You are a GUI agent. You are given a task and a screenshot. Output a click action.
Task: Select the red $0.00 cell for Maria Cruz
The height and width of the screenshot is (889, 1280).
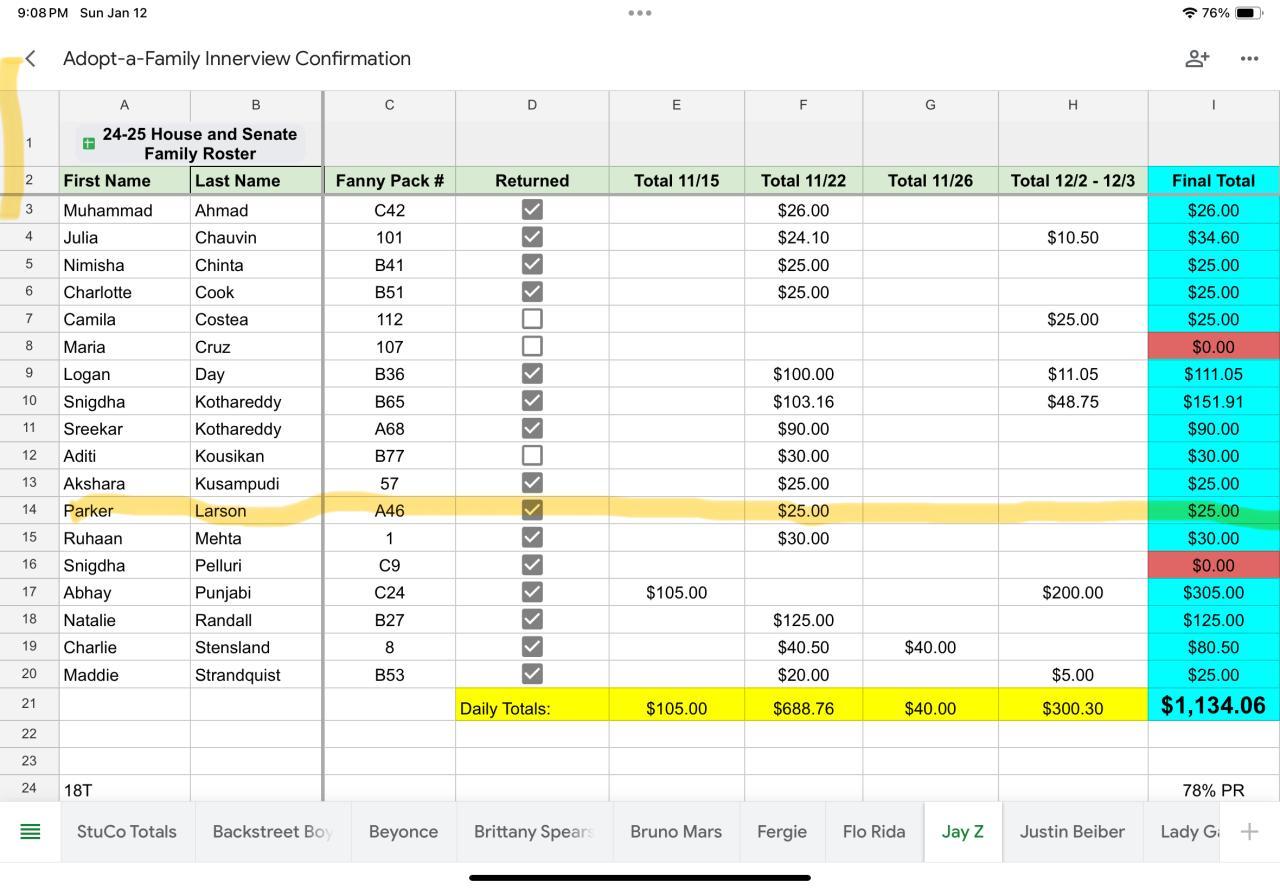click(x=1213, y=347)
